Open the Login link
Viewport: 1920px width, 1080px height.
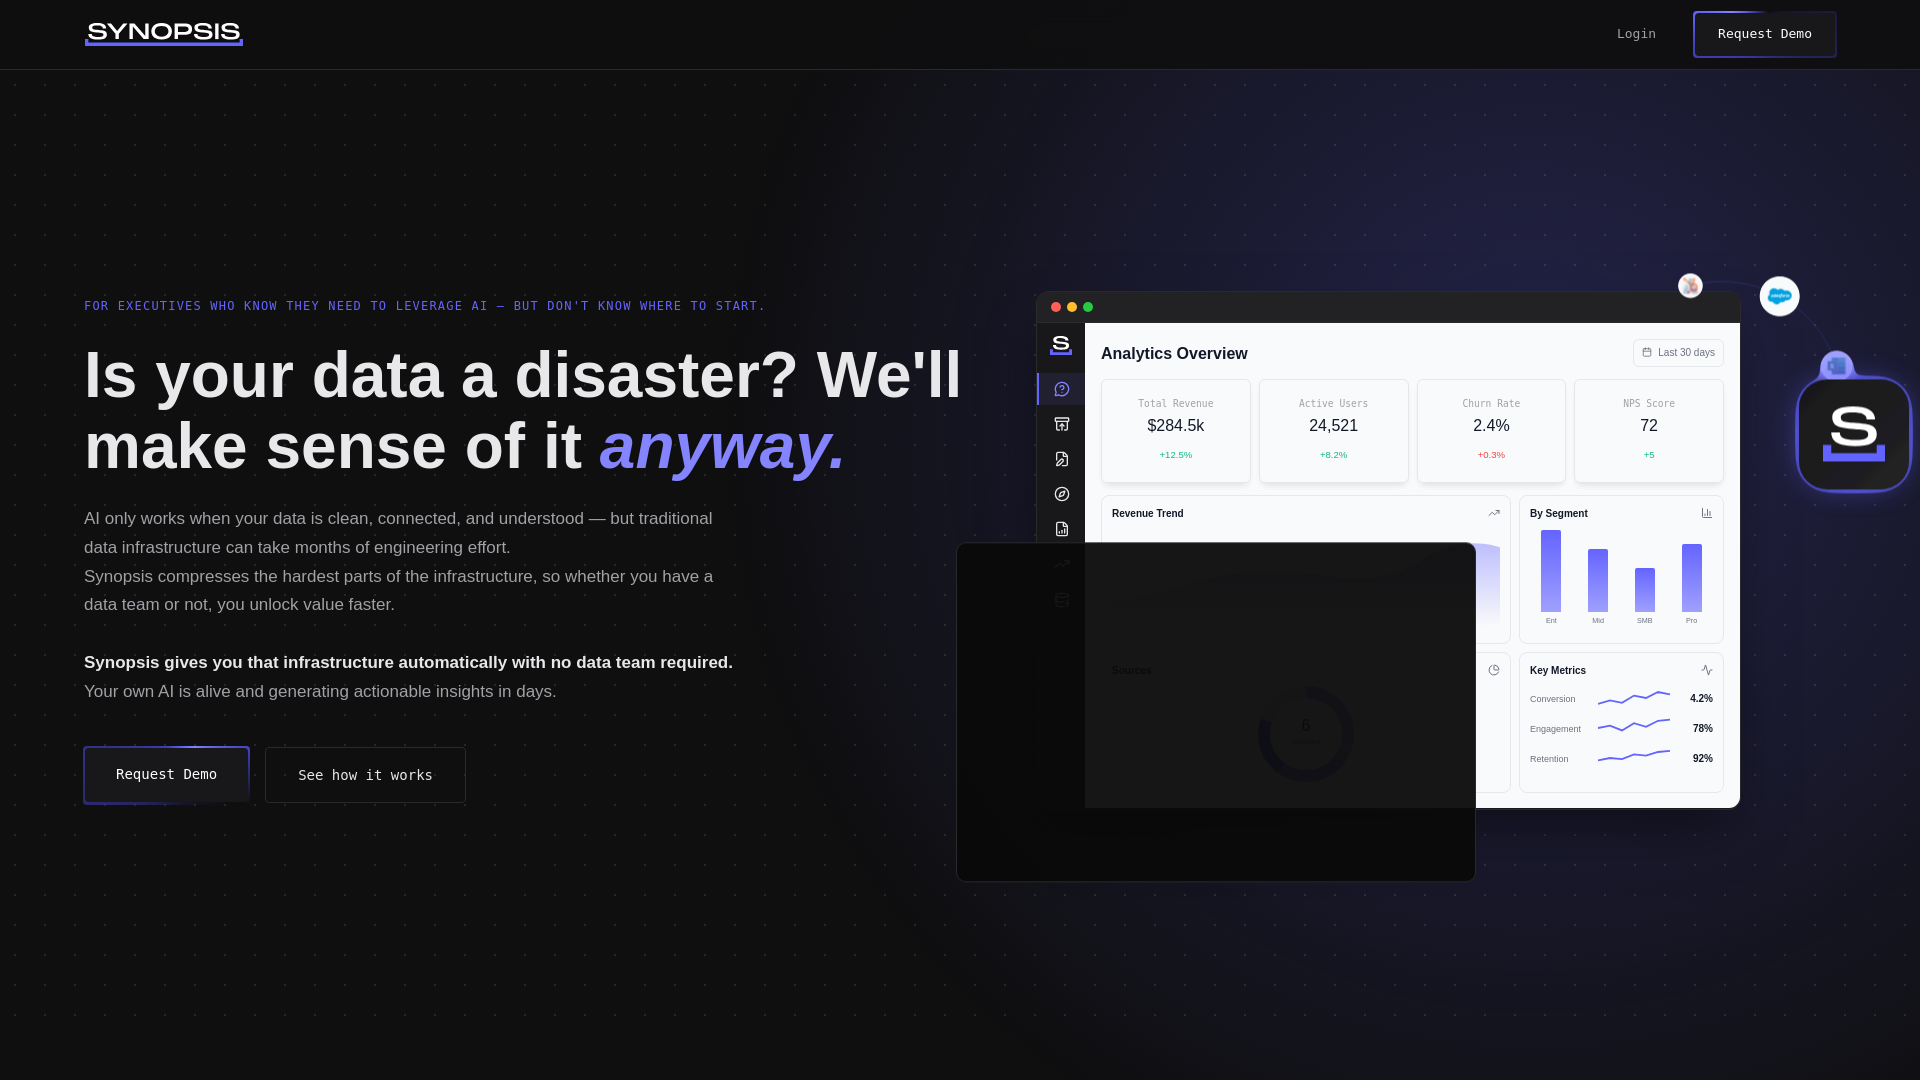tap(1636, 34)
